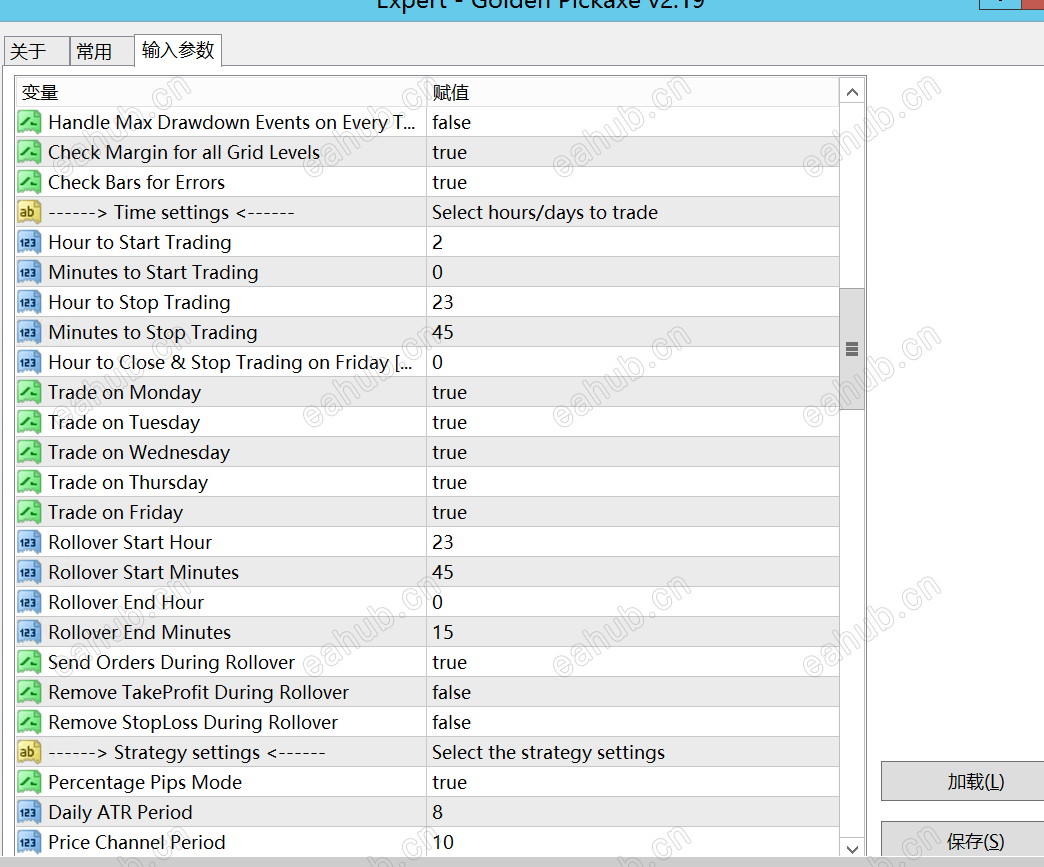This screenshot has width=1044, height=867.
Task: Click the boolean icon for Trade on Thursday
Action: (x=29, y=482)
